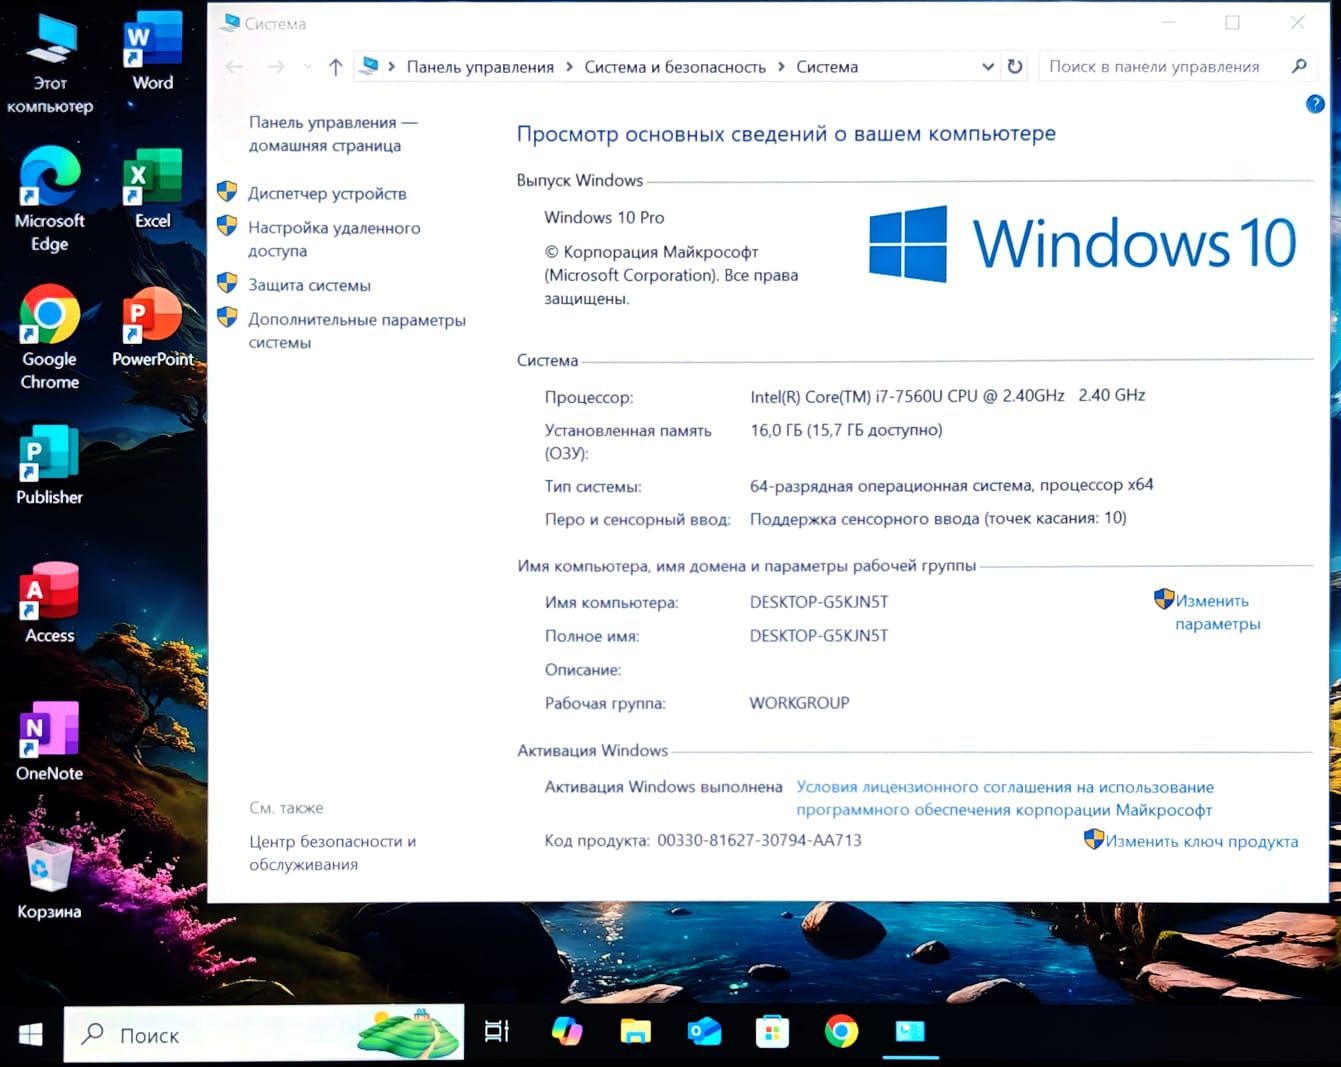Click Изменить ключ продукта
Viewport: 1341px width, 1067px height.
point(1201,841)
